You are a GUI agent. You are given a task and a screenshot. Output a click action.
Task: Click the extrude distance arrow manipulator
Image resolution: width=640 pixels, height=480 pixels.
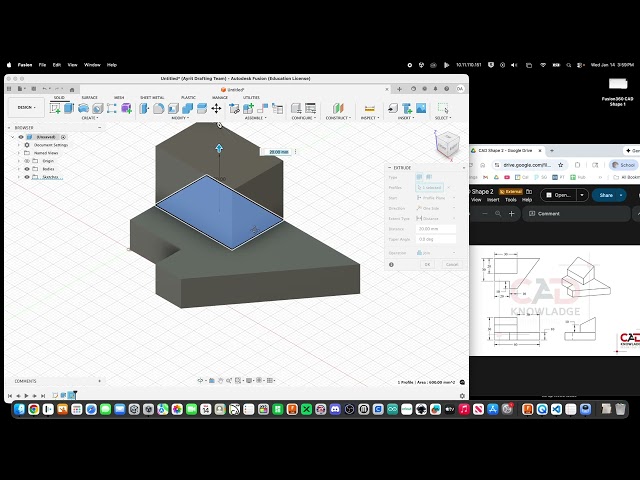(219, 148)
